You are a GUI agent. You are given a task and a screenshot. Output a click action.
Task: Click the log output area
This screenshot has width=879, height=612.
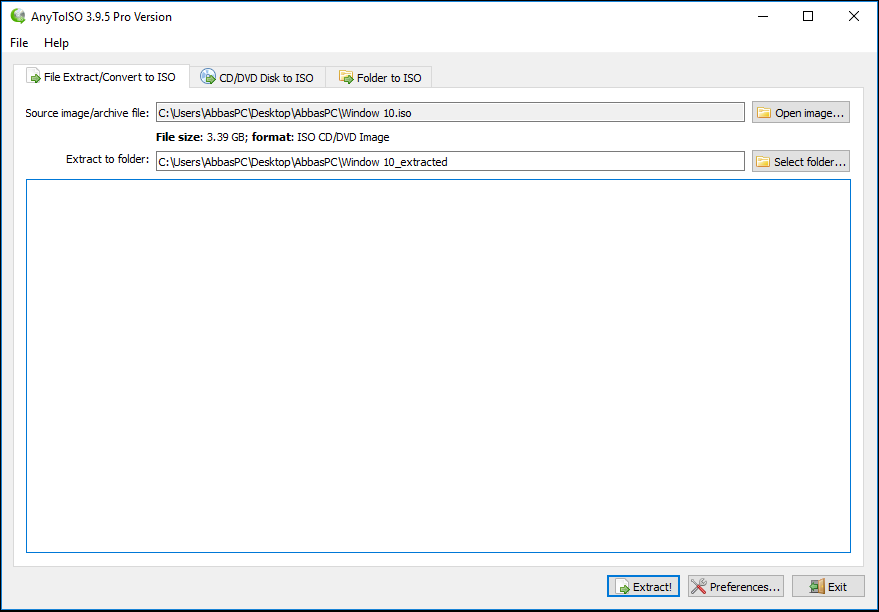pos(438,366)
